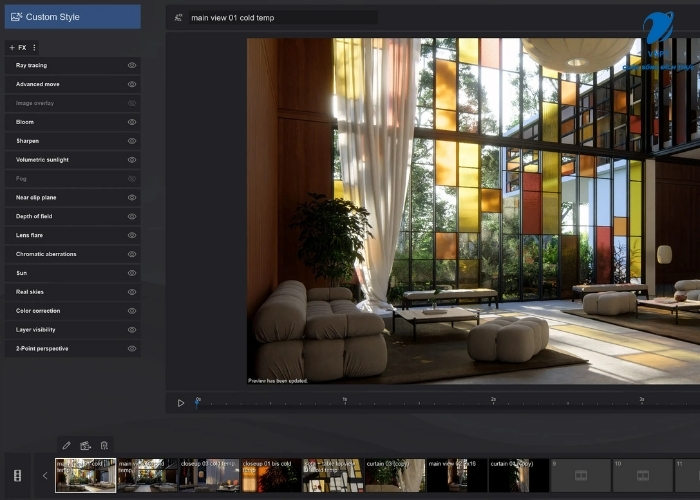Select the Volumetric sunlight effect
The height and width of the screenshot is (500, 700).
point(60,160)
